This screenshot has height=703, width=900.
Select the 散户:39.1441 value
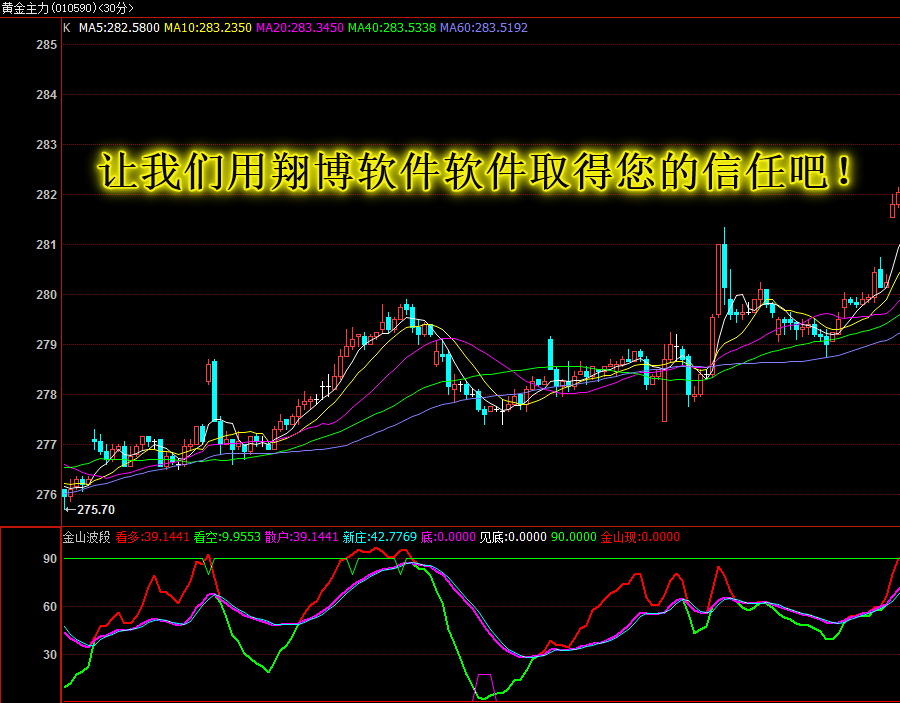pyautogui.click(x=301, y=537)
